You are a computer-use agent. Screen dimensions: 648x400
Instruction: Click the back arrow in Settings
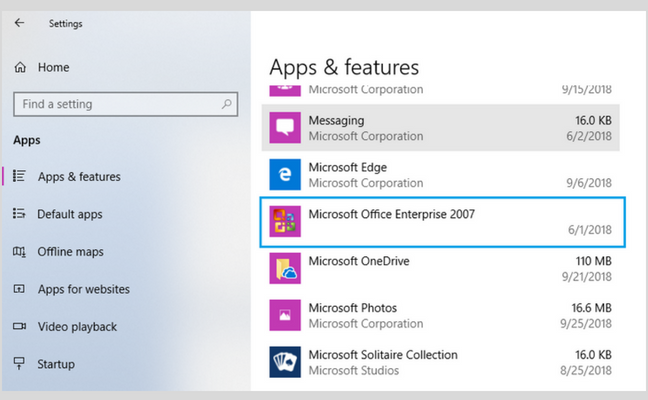pyautogui.click(x=19, y=23)
